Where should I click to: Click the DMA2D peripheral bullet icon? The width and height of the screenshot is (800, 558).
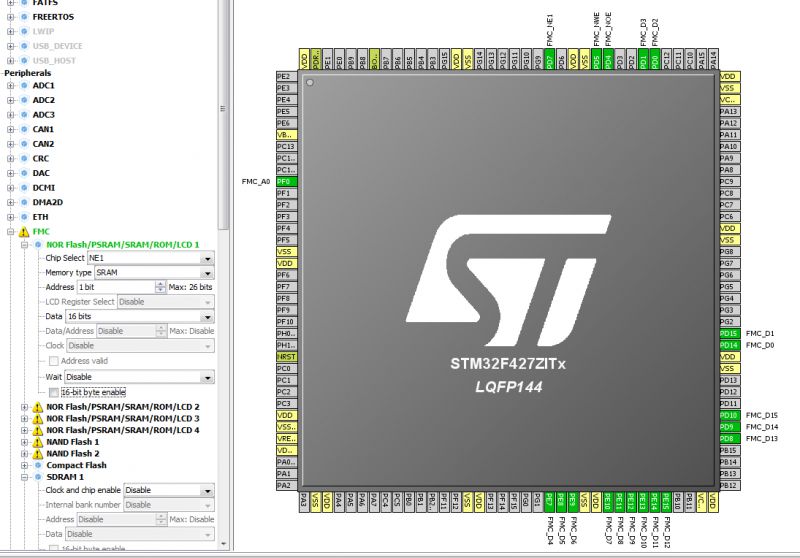point(24,202)
